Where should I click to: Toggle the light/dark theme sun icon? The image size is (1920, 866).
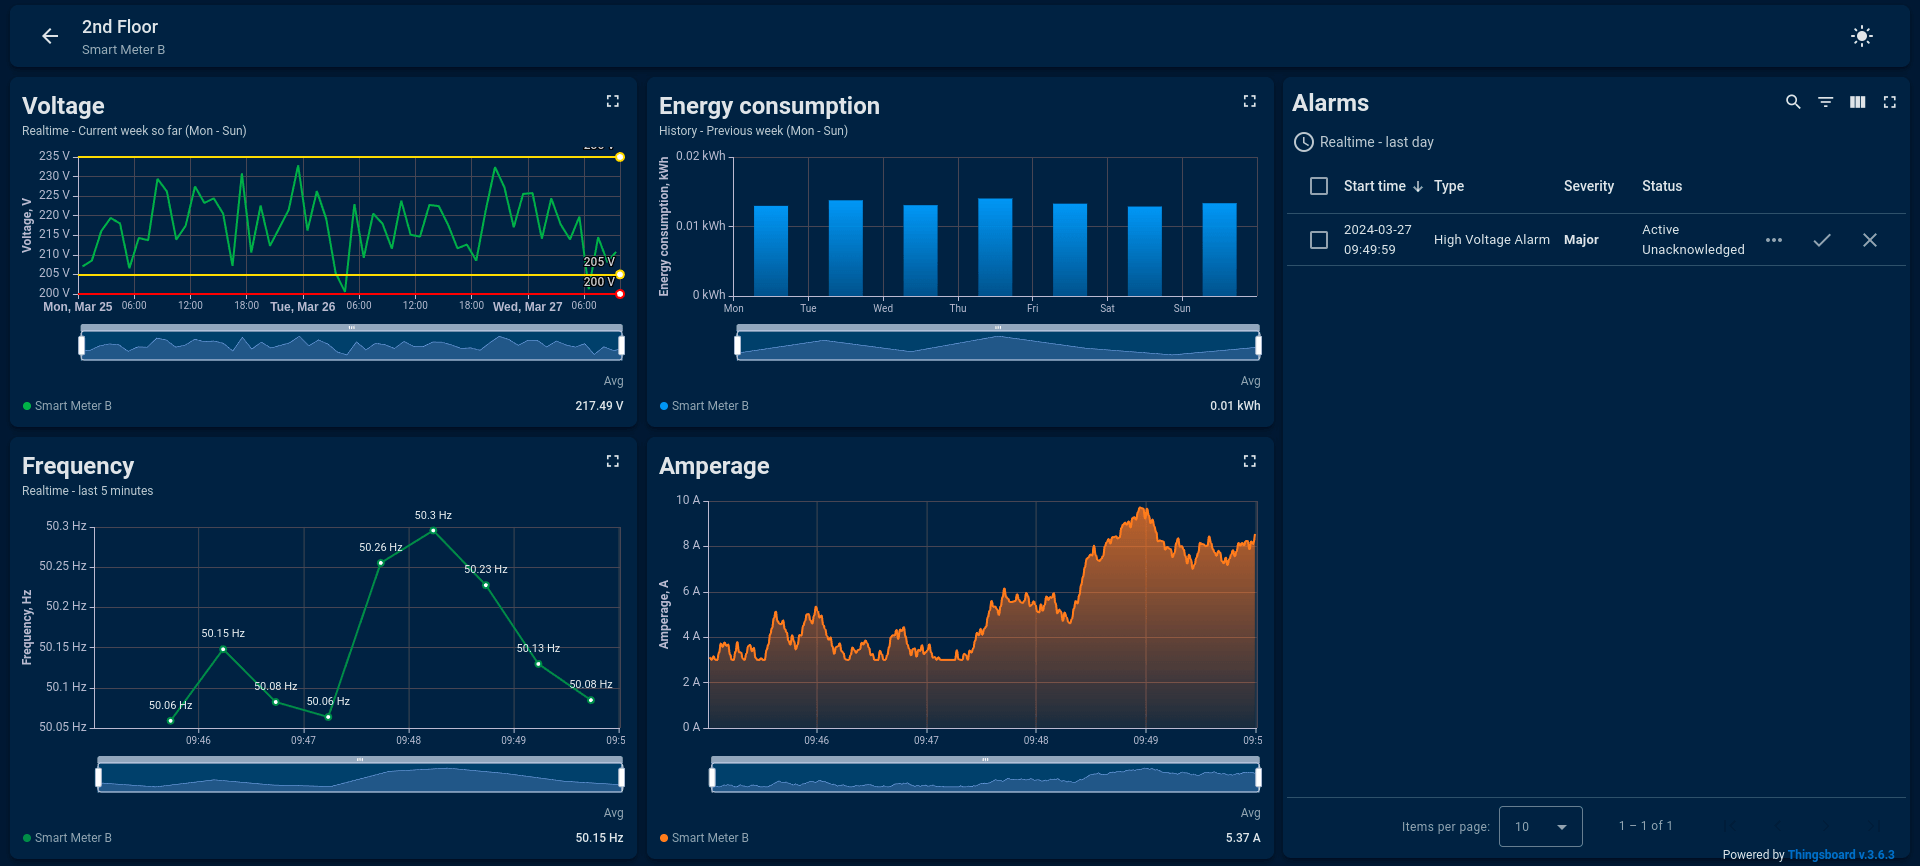click(1861, 37)
